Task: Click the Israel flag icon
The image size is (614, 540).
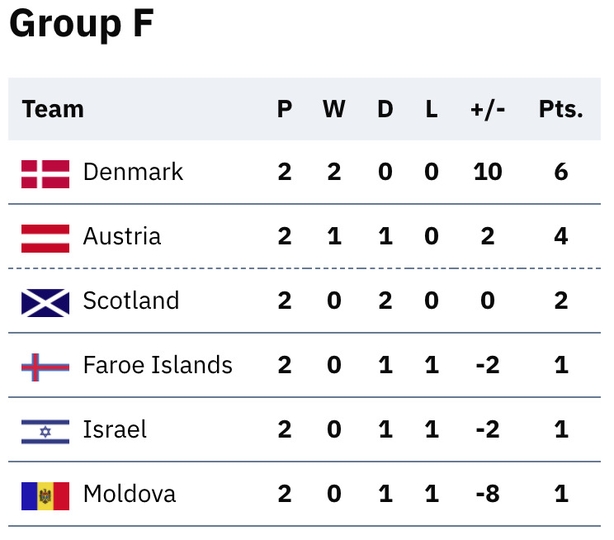Action: tap(45, 432)
